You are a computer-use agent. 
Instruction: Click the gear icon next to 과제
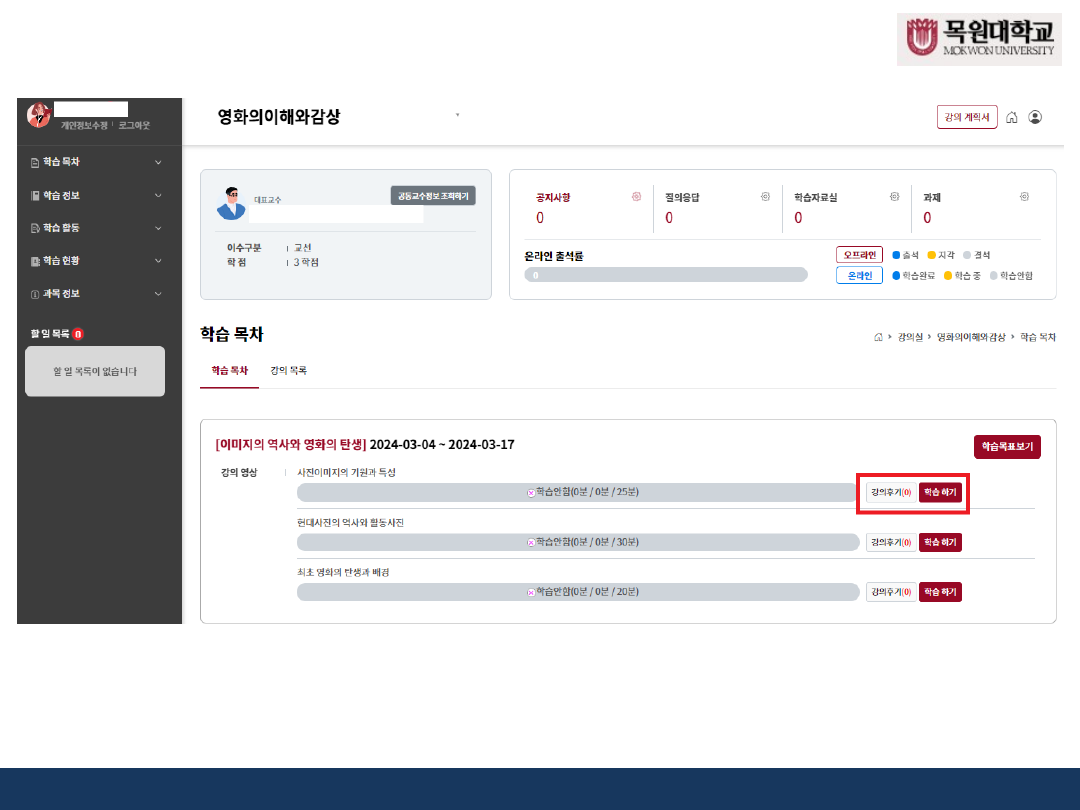(x=1024, y=197)
